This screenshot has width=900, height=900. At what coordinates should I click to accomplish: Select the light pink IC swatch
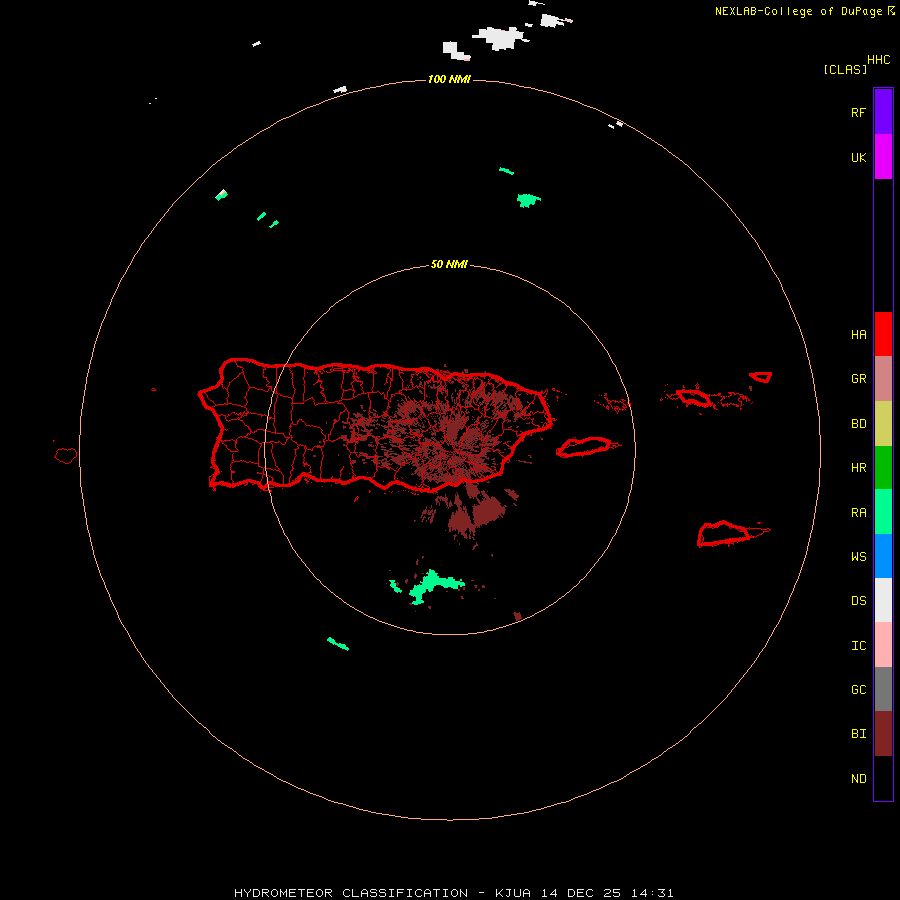pos(883,645)
